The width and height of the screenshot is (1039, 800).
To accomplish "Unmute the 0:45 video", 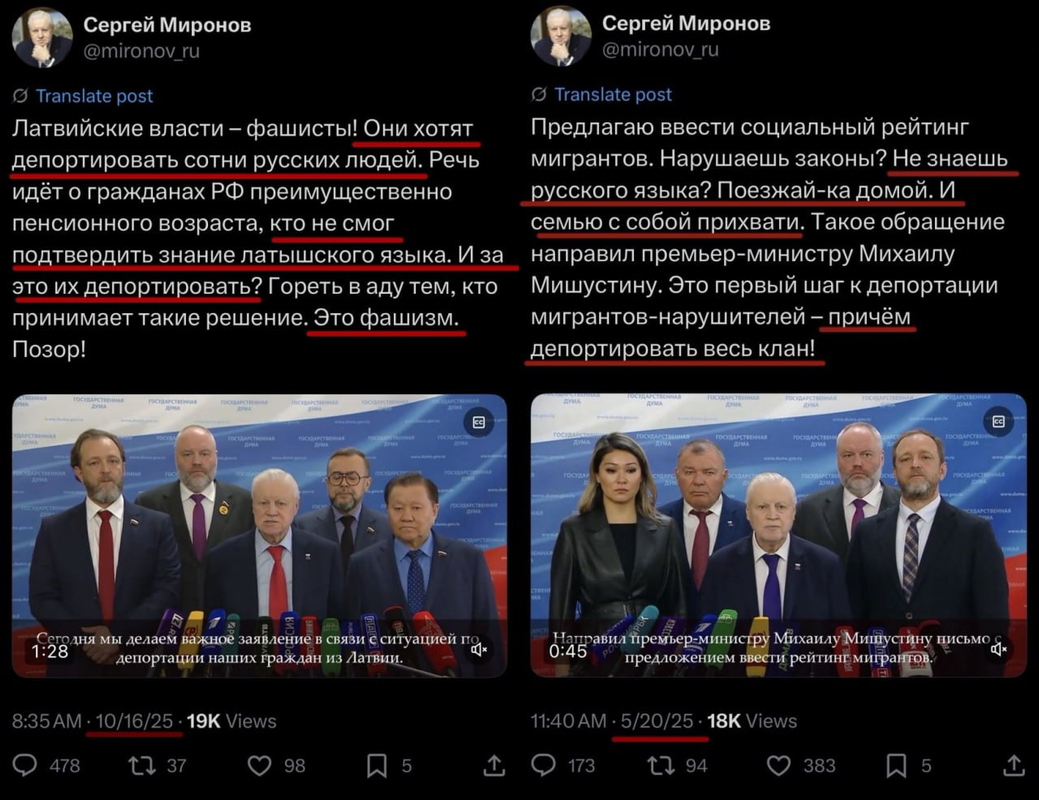I will pyautogui.click(x=999, y=650).
